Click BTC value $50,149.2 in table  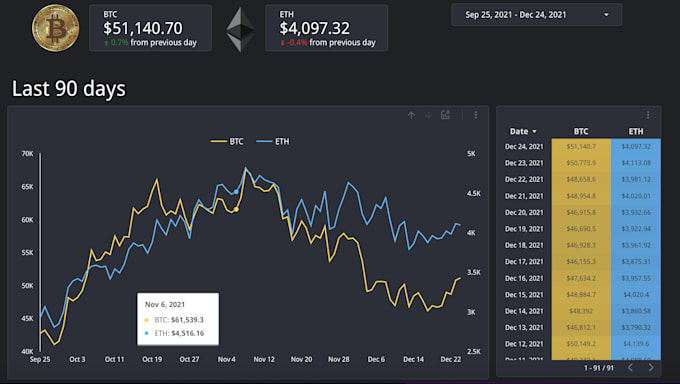(581, 344)
